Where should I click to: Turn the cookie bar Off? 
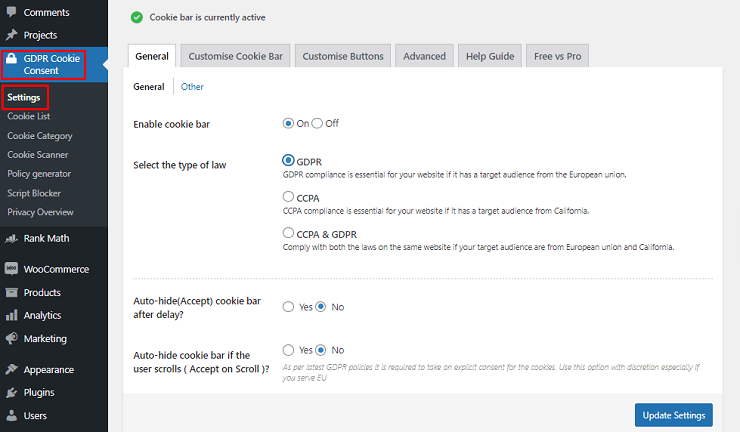click(x=317, y=124)
